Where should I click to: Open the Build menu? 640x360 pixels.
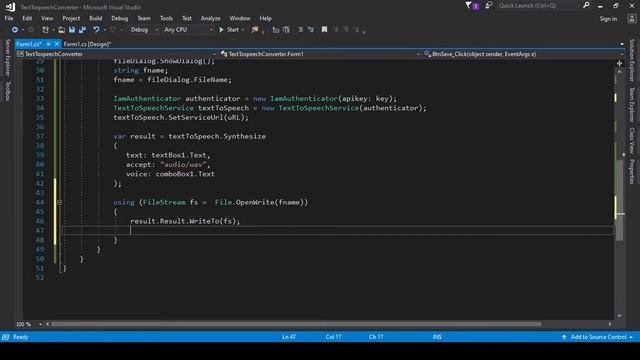96,18
